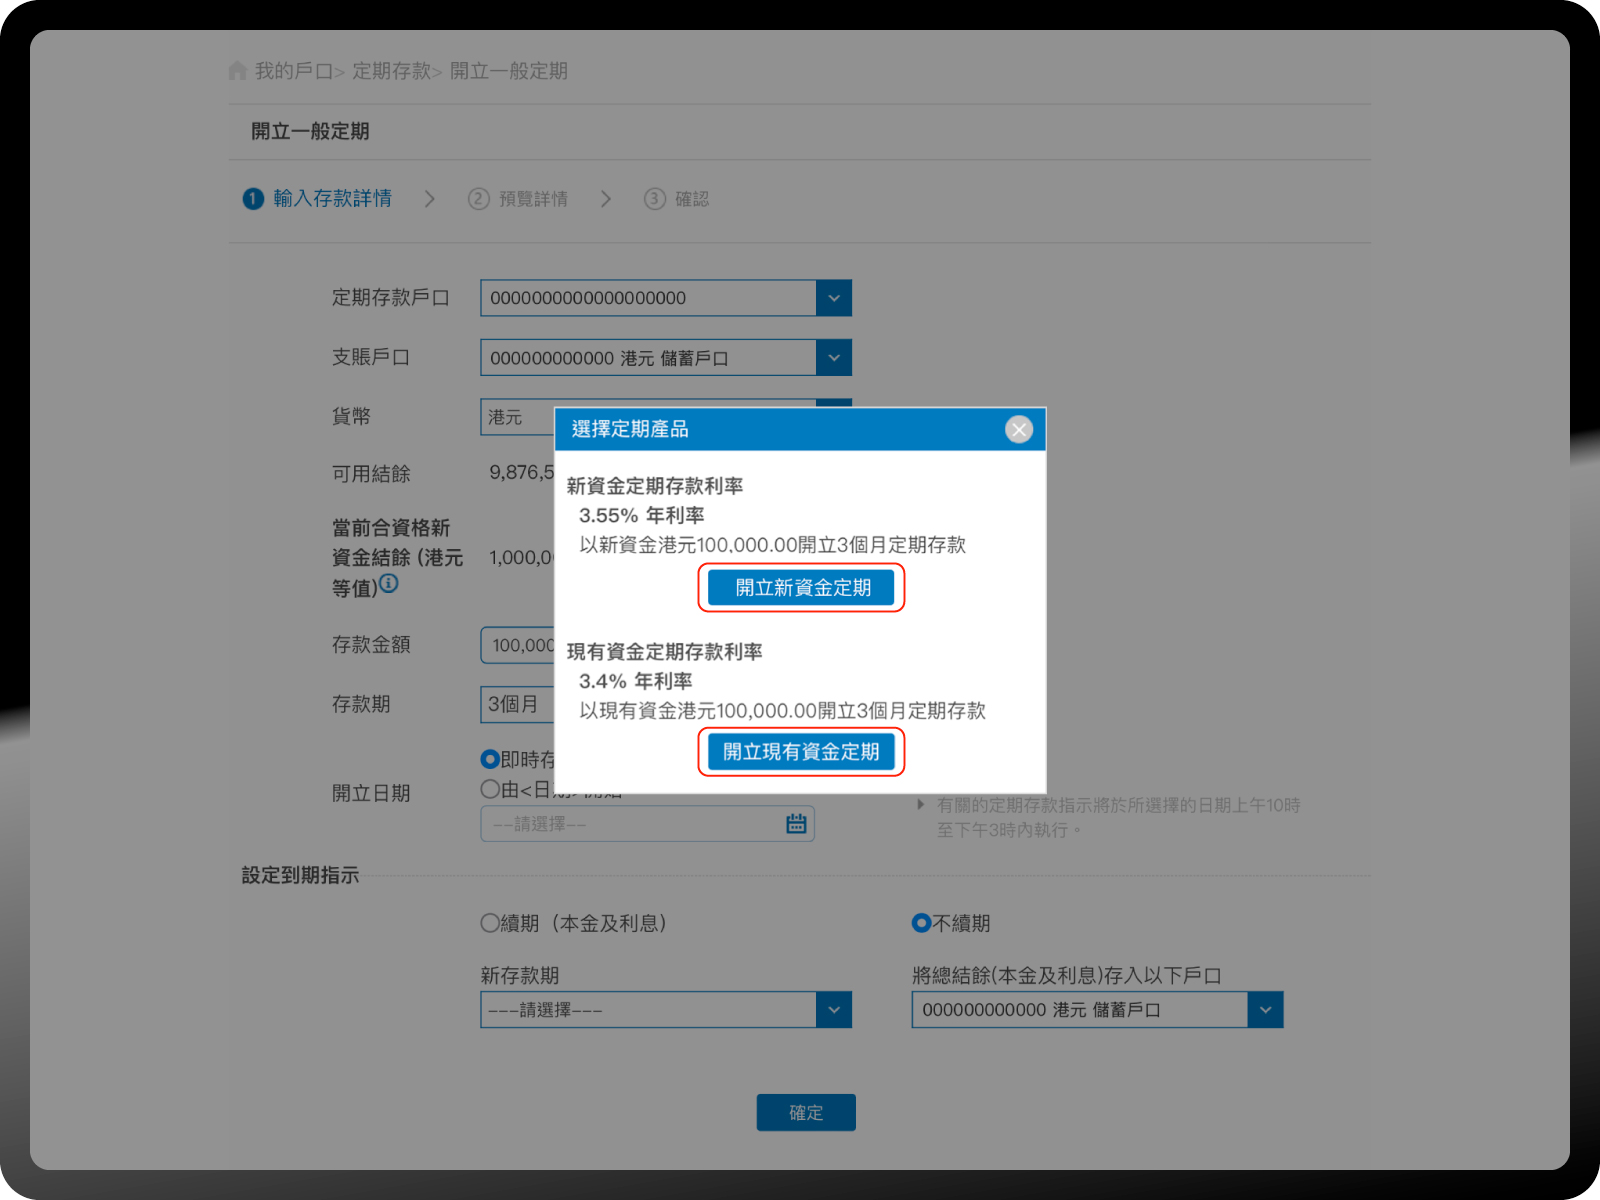Viewport: 1600px width, 1200px height.
Task: Open the 新存款期 dropdown
Action: click(x=833, y=1010)
